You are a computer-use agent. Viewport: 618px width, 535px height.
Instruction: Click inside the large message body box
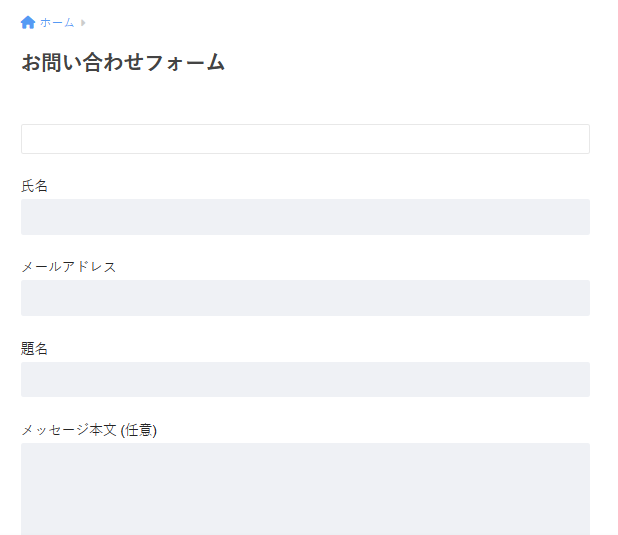(x=305, y=489)
